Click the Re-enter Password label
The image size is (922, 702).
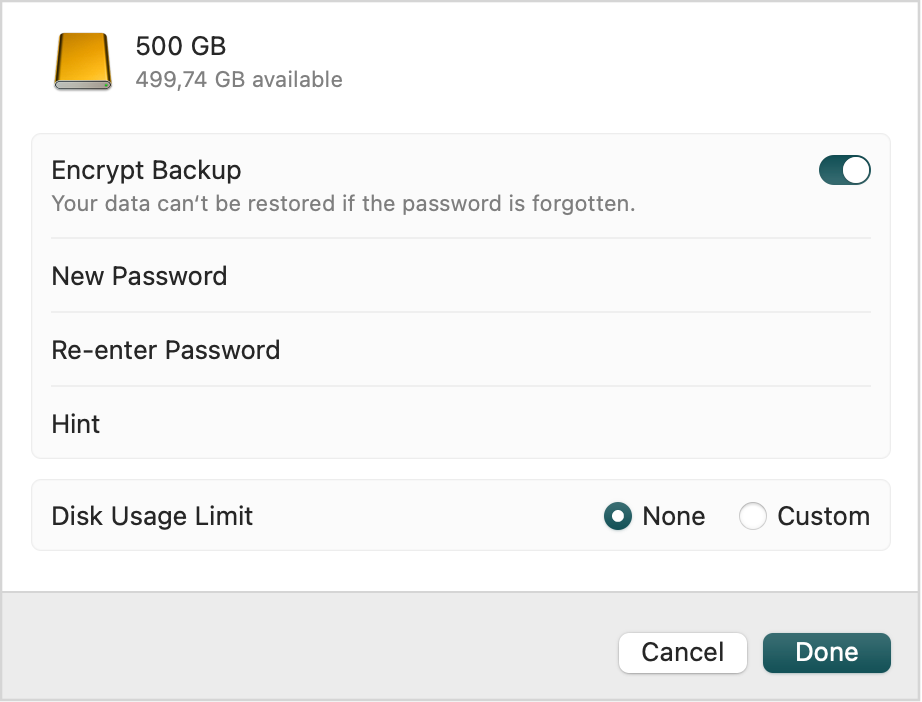click(166, 350)
